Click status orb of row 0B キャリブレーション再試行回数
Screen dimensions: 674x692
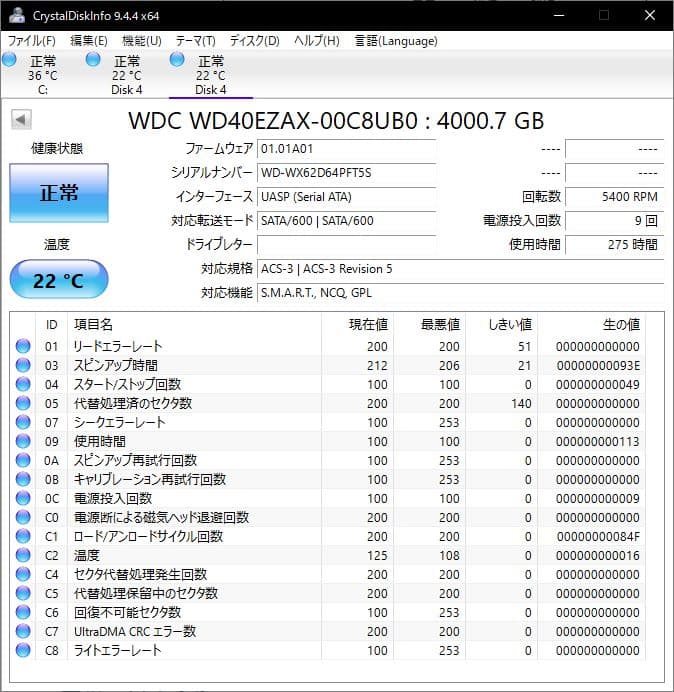tap(23, 479)
